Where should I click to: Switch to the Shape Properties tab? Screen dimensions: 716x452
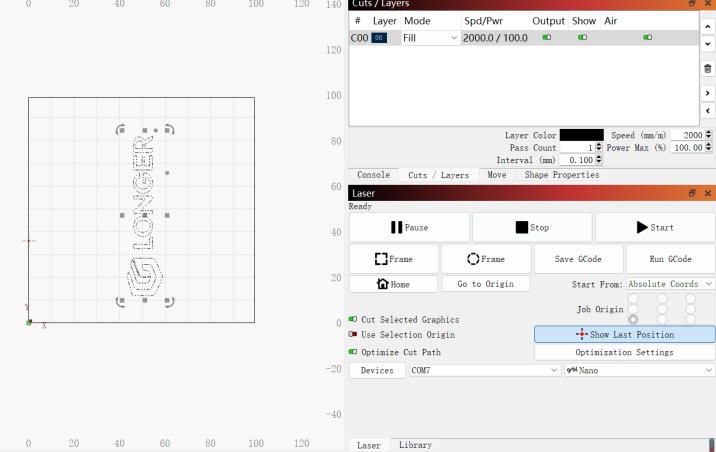pyautogui.click(x=562, y=175)
